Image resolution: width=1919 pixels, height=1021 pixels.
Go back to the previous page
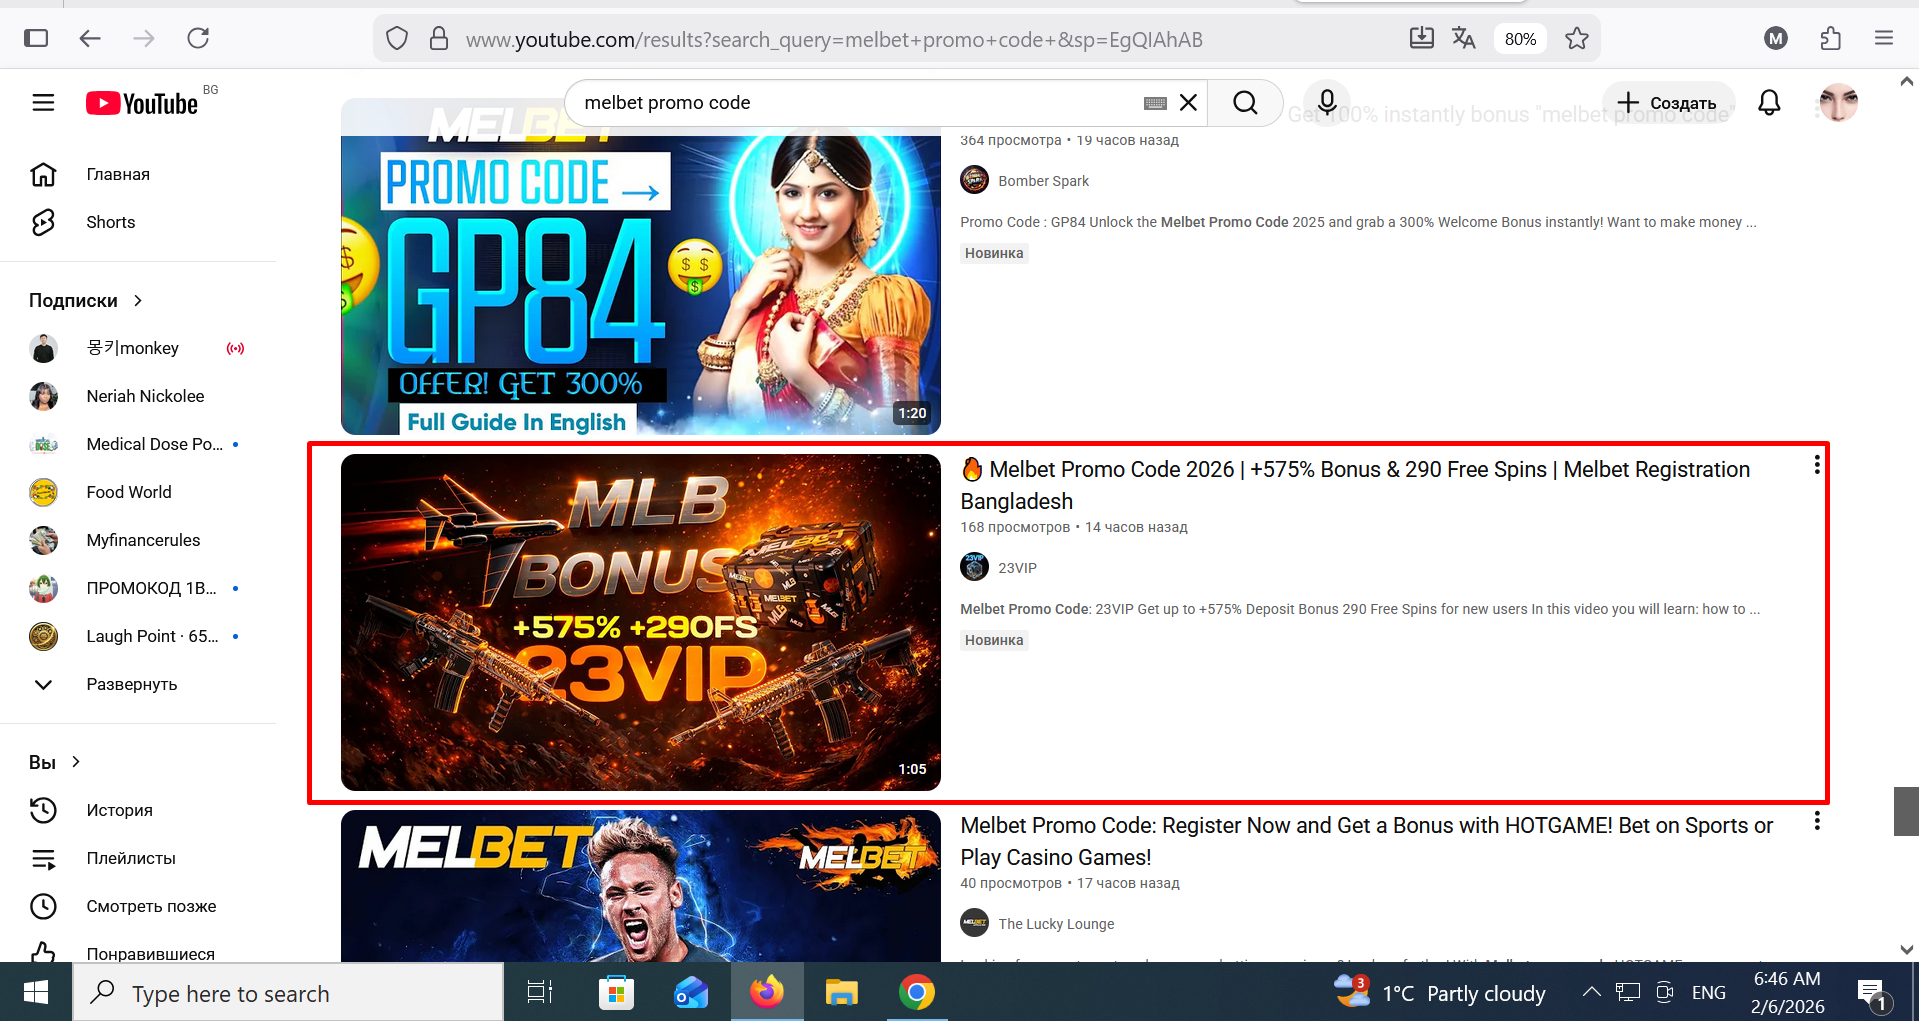90,38
